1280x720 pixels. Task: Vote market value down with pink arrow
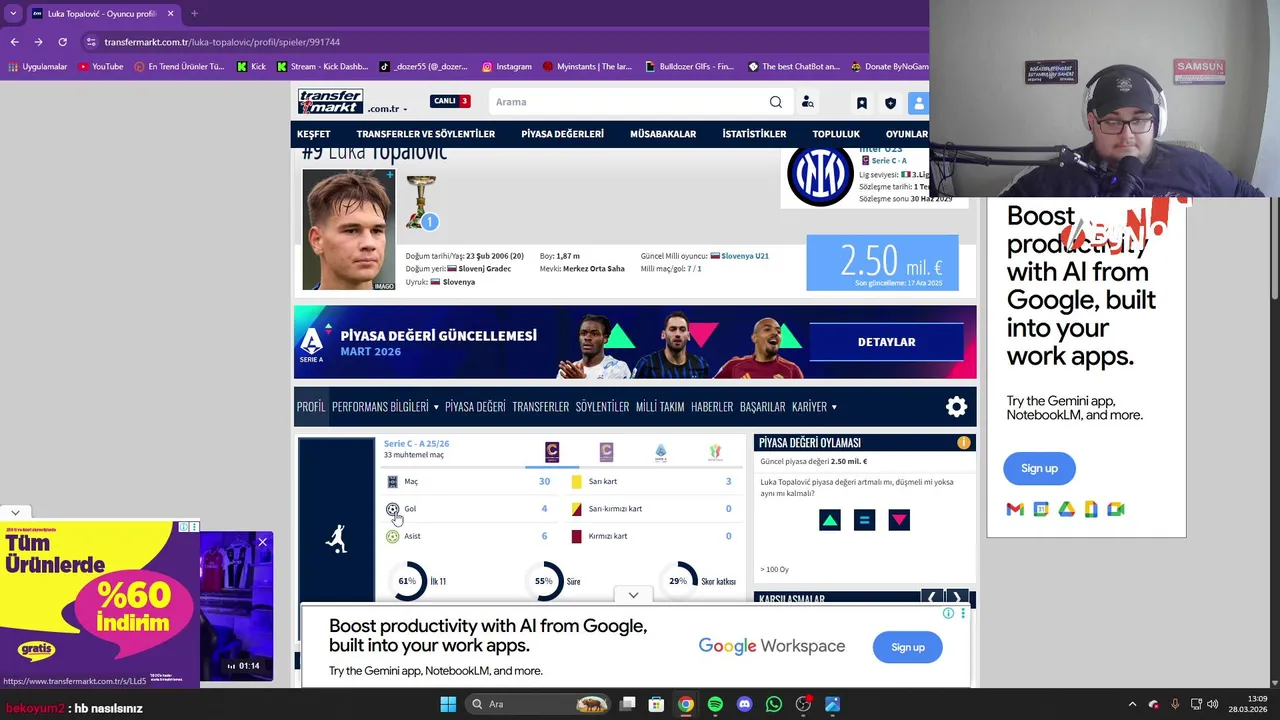[x=899, y=520]
